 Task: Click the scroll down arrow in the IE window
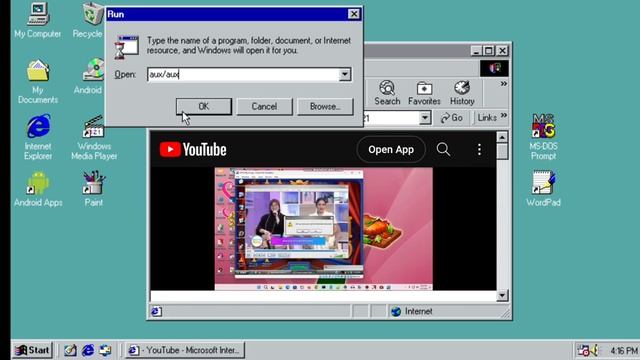(502, 295)
